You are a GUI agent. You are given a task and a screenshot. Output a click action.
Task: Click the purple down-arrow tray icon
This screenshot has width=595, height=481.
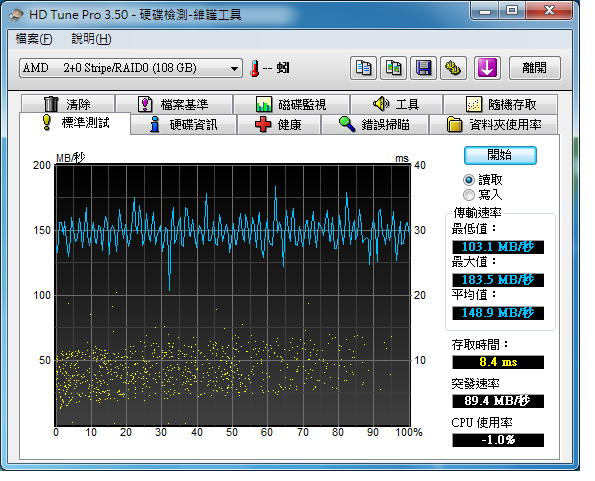487,68
